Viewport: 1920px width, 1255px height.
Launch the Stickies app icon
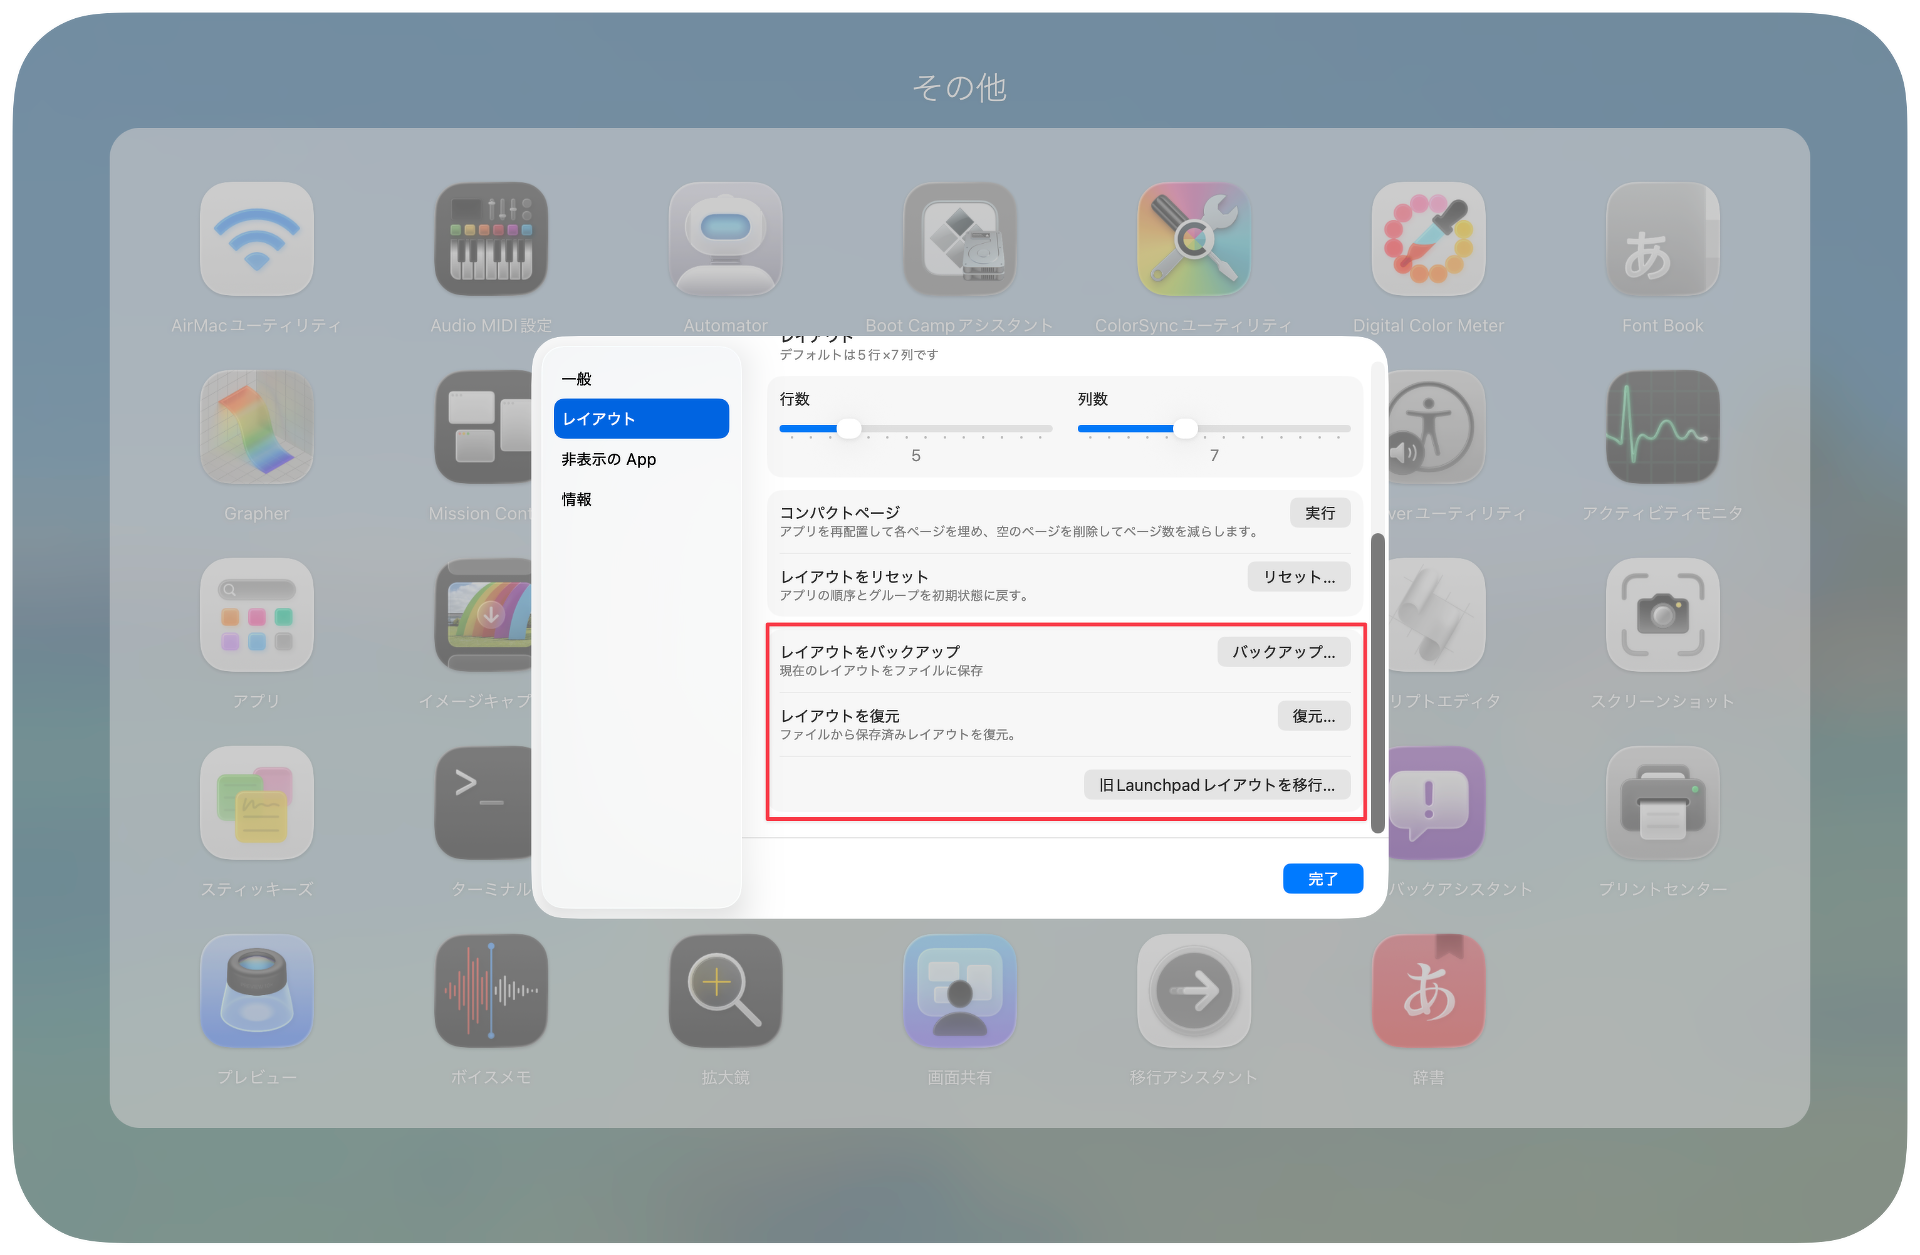257,804
